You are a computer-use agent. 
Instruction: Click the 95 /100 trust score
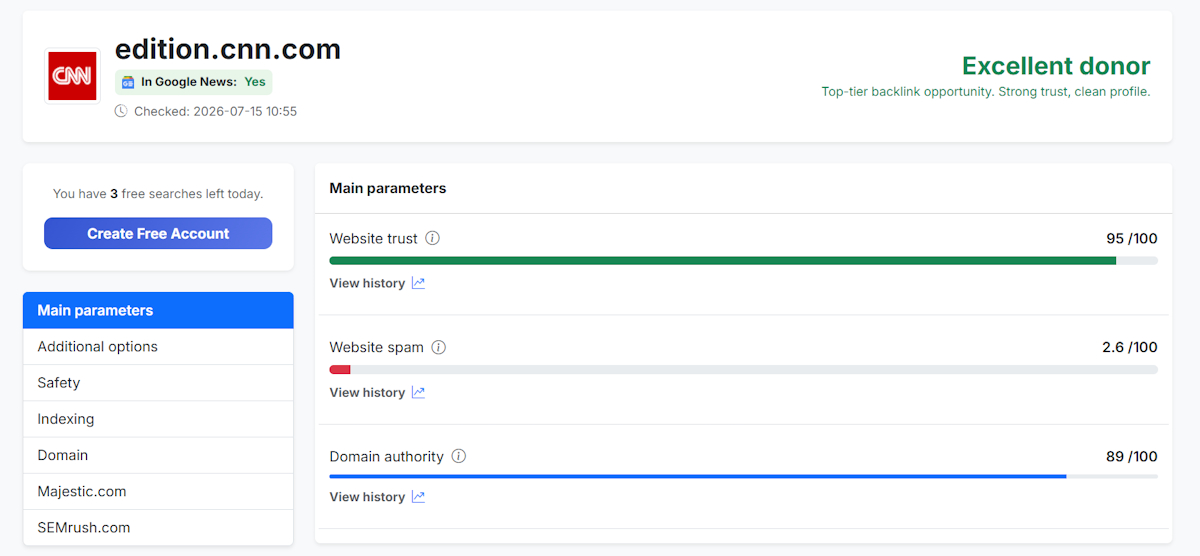coord(1132,238)
